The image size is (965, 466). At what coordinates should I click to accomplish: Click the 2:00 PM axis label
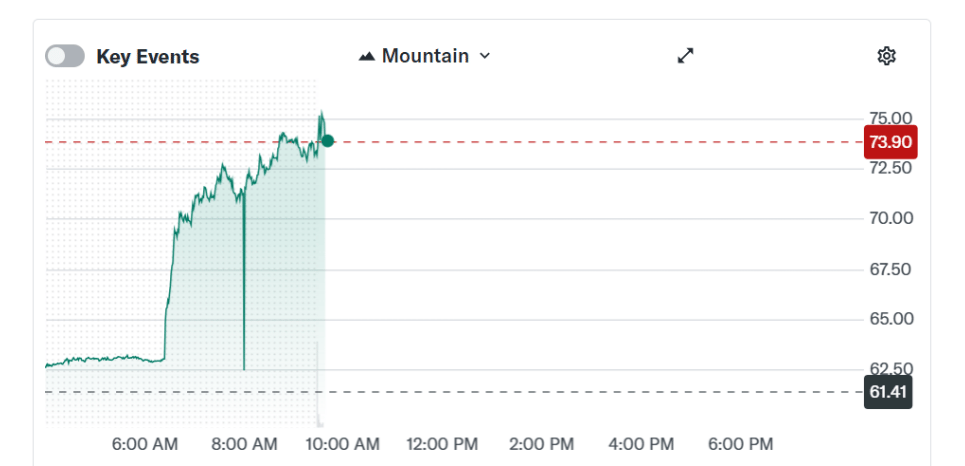pos(542,444)
